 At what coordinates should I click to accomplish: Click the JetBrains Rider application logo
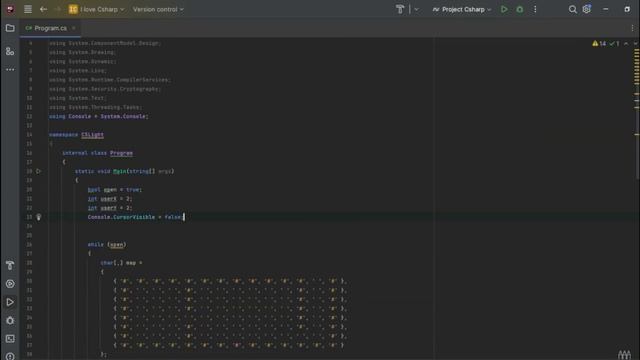10,9
